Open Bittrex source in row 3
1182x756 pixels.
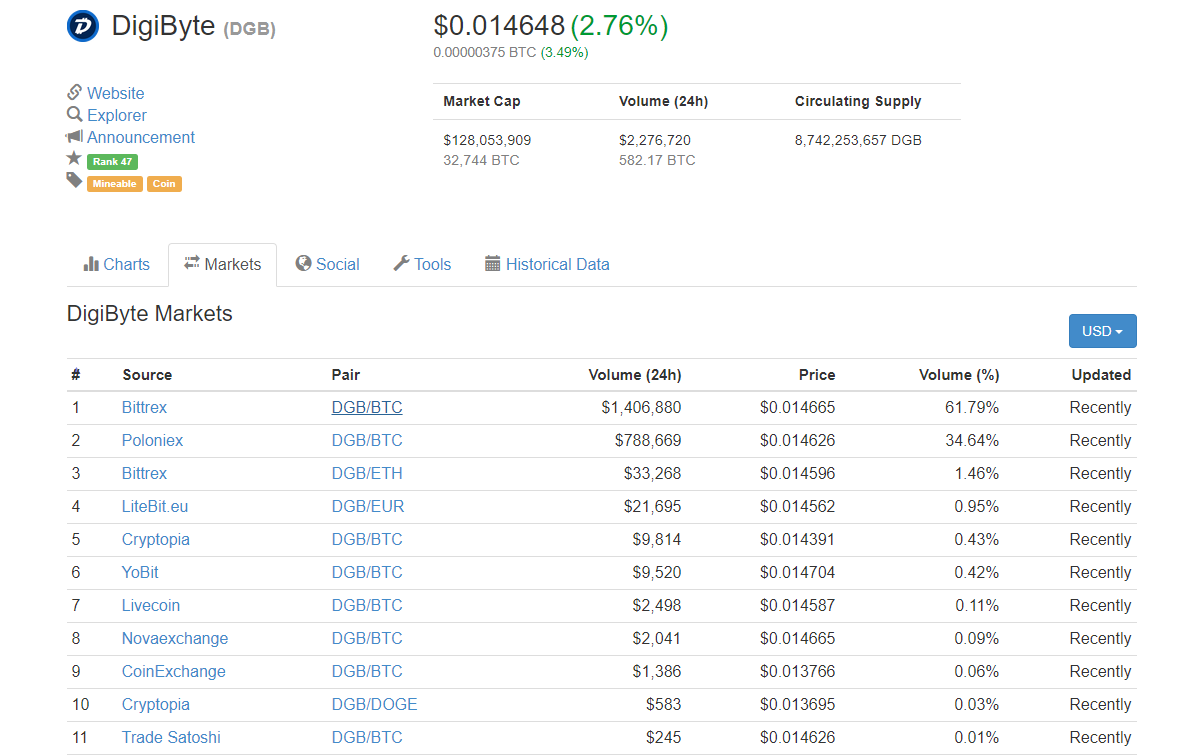pyautogui.click(x=144, y=474)
